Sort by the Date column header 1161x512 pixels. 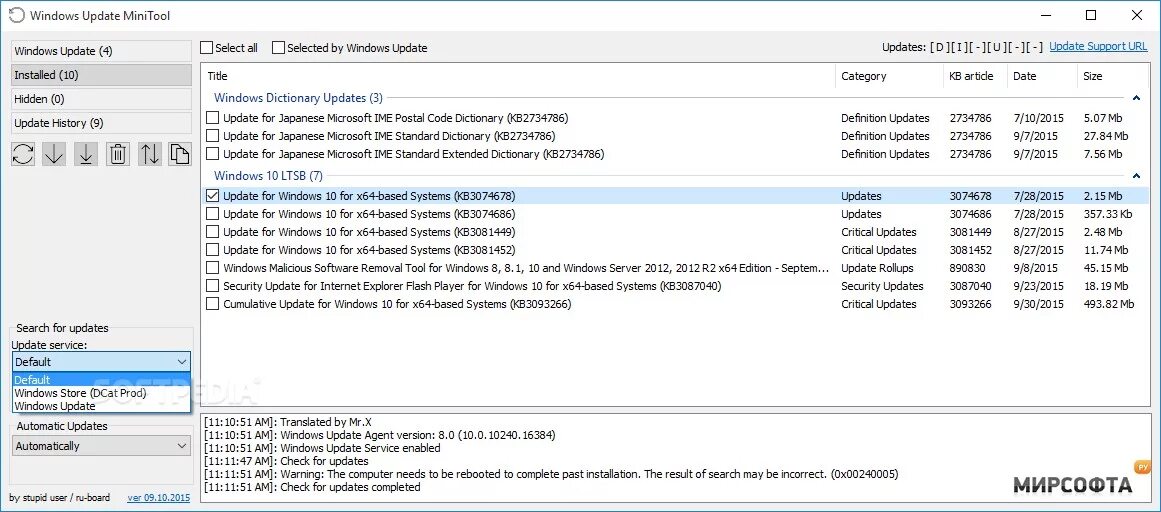point(1041,76)
